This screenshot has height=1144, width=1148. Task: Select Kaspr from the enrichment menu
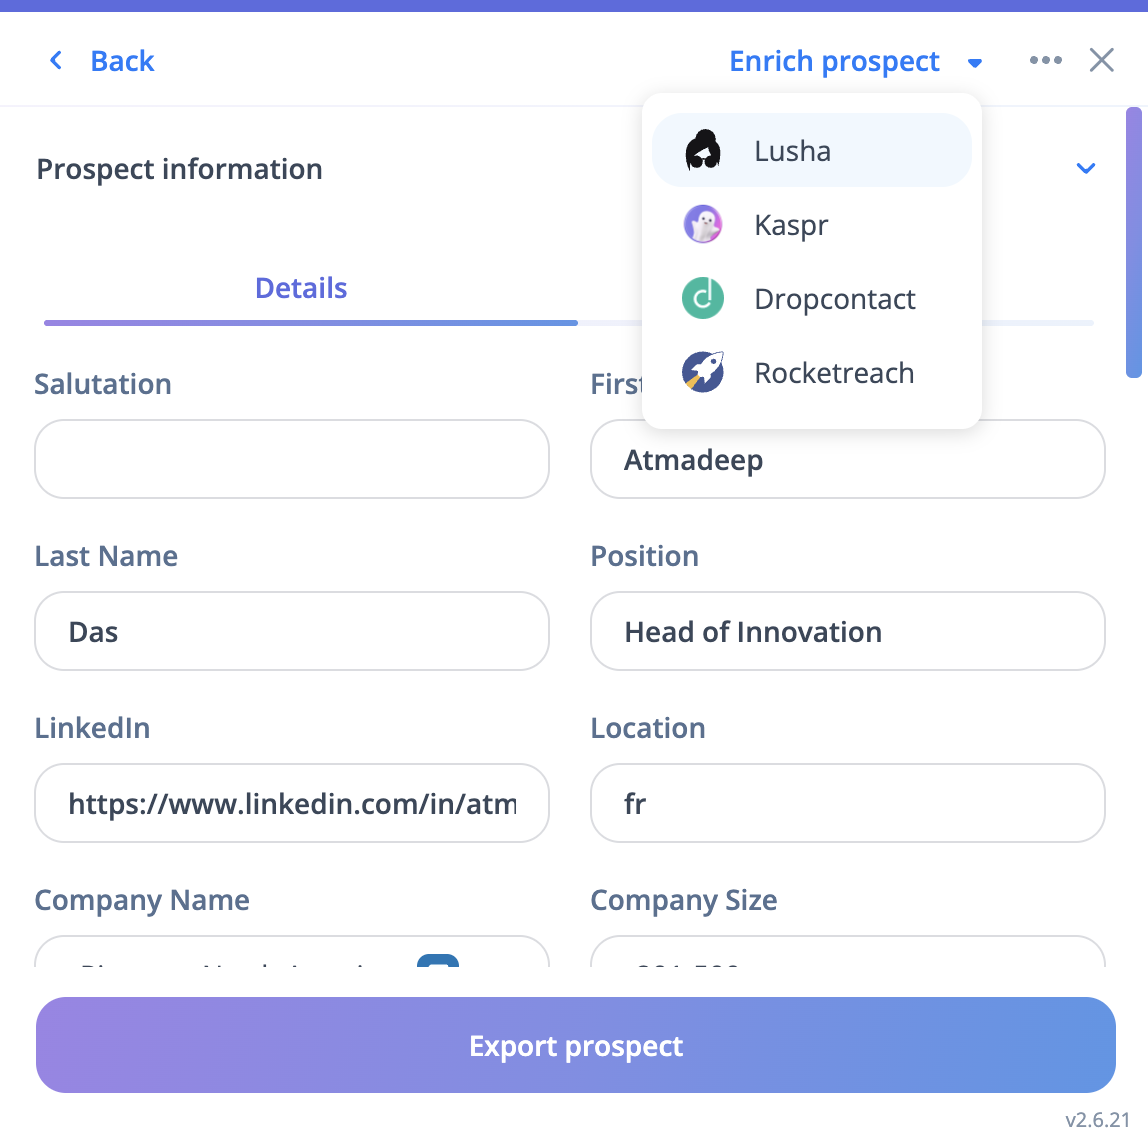pyautogui.click(x=791, y=225)
